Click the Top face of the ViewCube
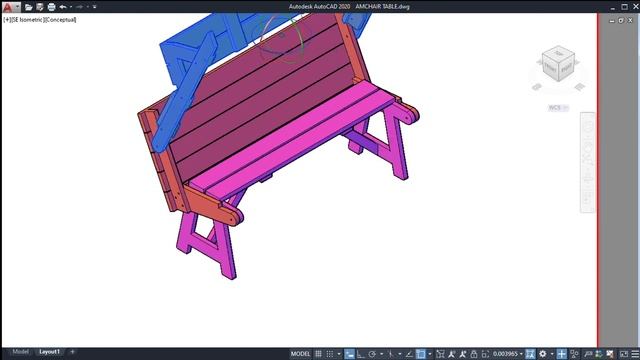The image size is (640, 360). click(559, 53)
